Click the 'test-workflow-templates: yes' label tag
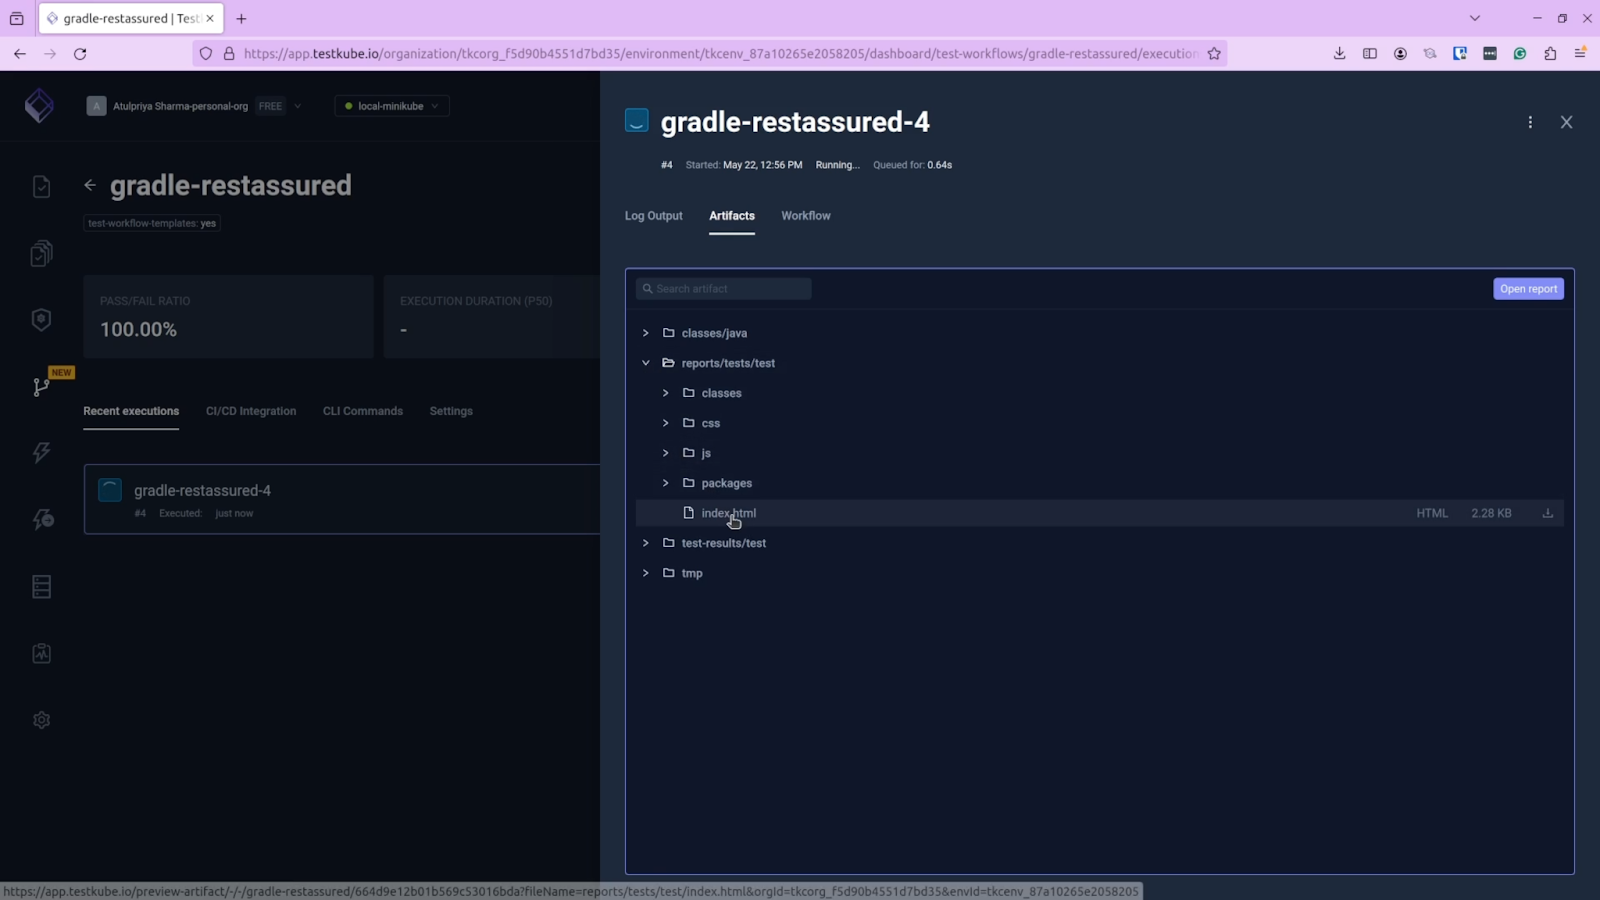The height and width of the screenshot is (900, 1600). point(152,223)
